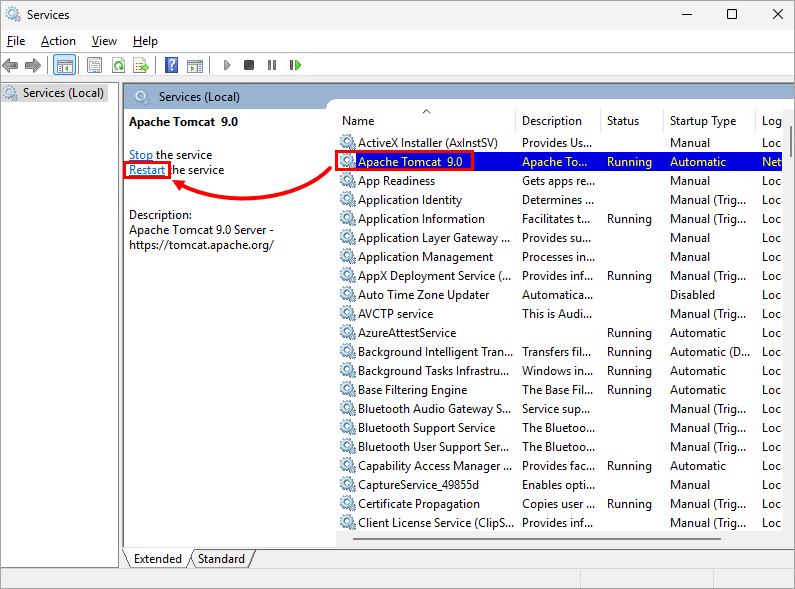Screen dimensions: 795x589
Task: Switch to the Extended tab
Action: (157, 559)
